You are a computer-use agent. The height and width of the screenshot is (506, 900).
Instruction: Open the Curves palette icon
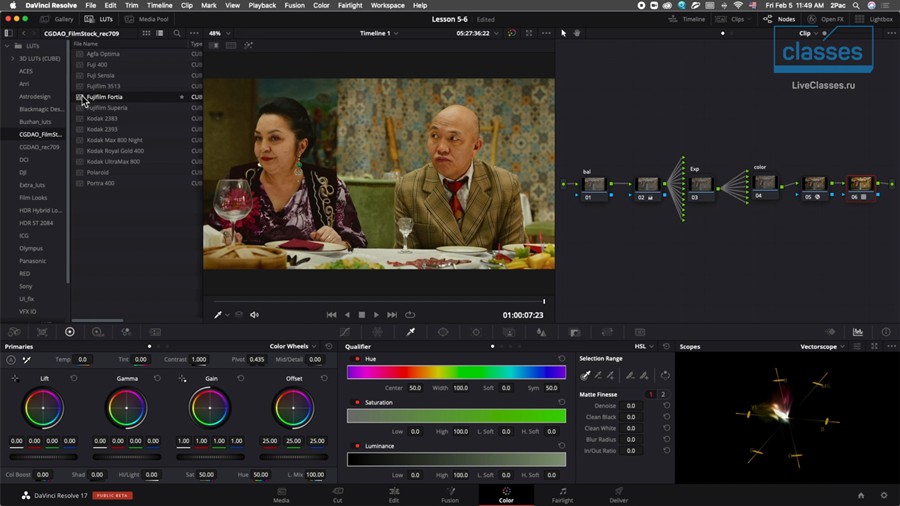[x=345, y=332]
